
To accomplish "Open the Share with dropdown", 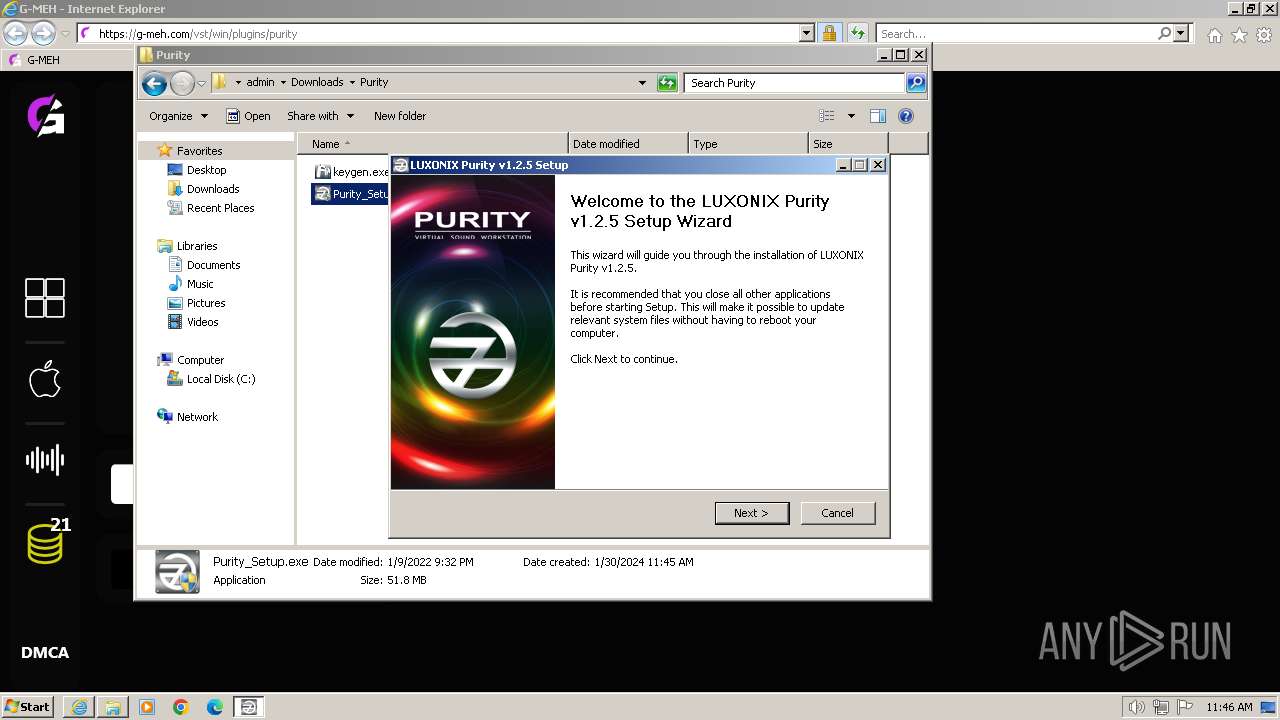I will tap(321, 116).
